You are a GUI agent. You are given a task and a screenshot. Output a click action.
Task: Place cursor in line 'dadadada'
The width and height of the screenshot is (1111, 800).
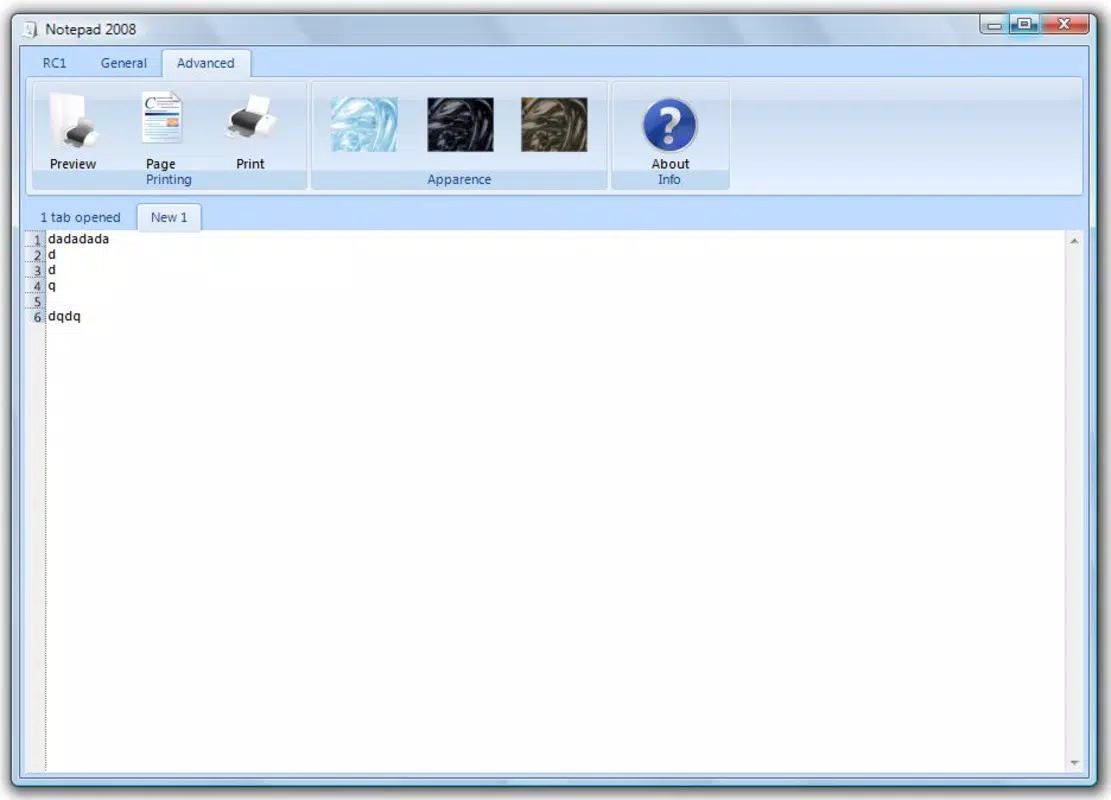tap(78, 239)
